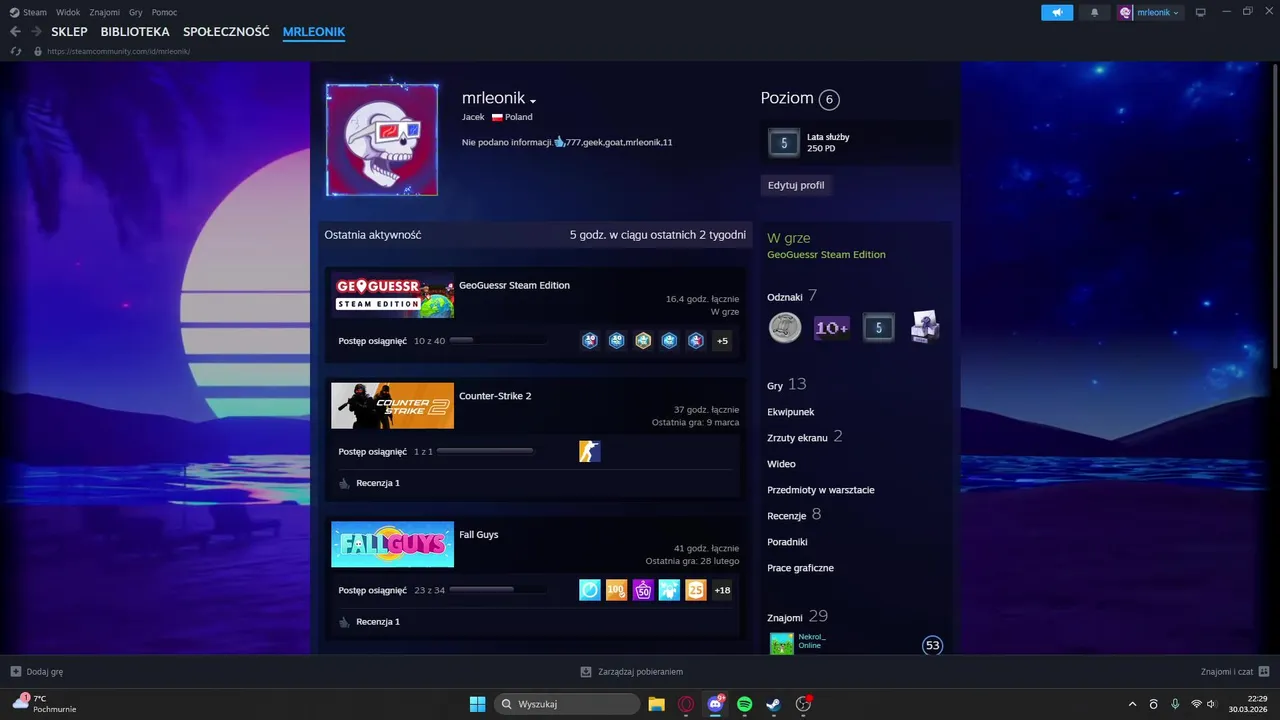The width and height of the screenshot is (1280, 720).
Task: Go to the BIBLIOTEKA tab
Action: pos(135,32)
